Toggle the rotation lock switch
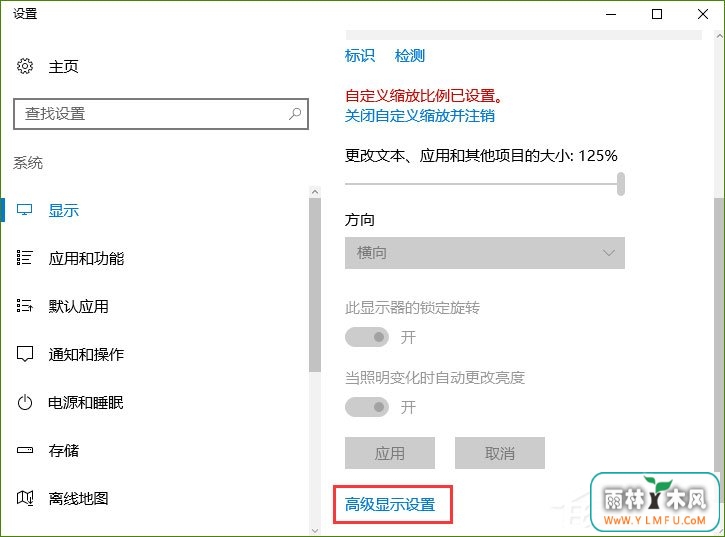 (367, 337)
